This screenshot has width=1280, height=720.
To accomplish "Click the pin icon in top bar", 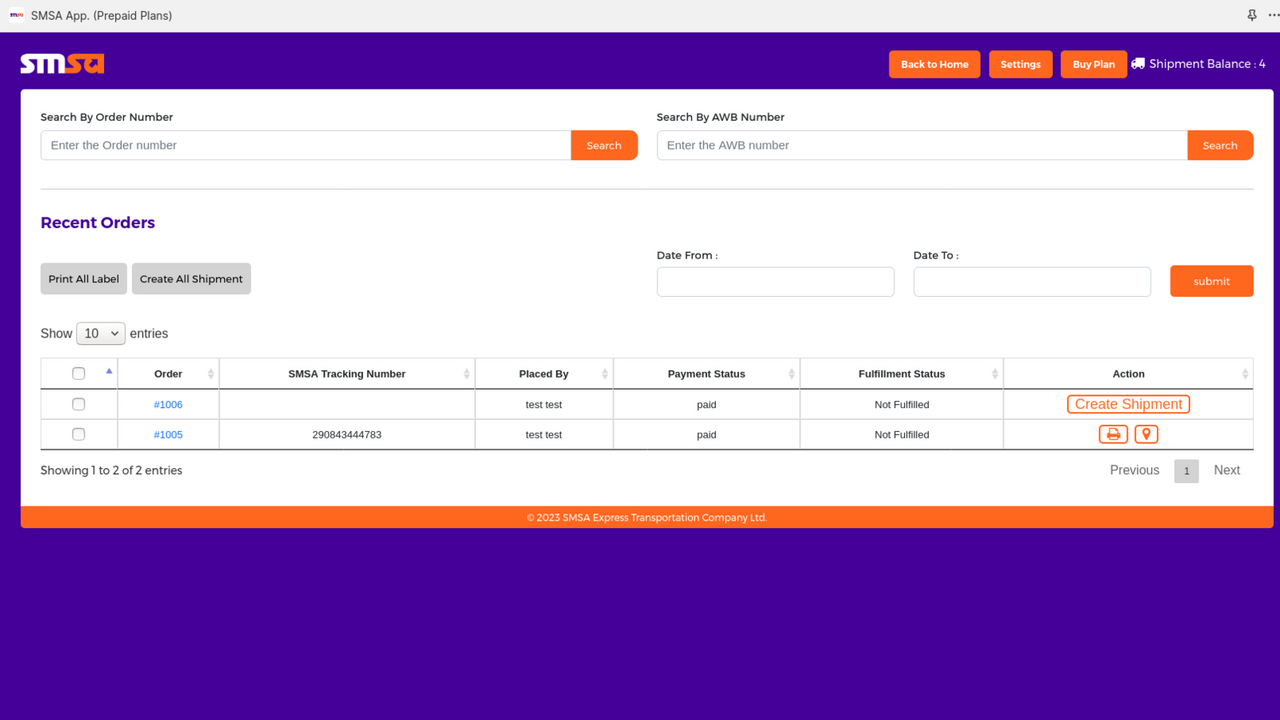I will (1252, 15).
